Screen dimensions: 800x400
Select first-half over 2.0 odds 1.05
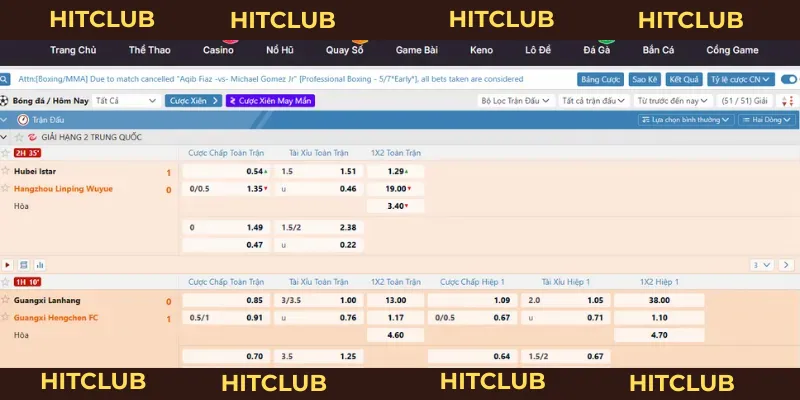coord(565,301)
